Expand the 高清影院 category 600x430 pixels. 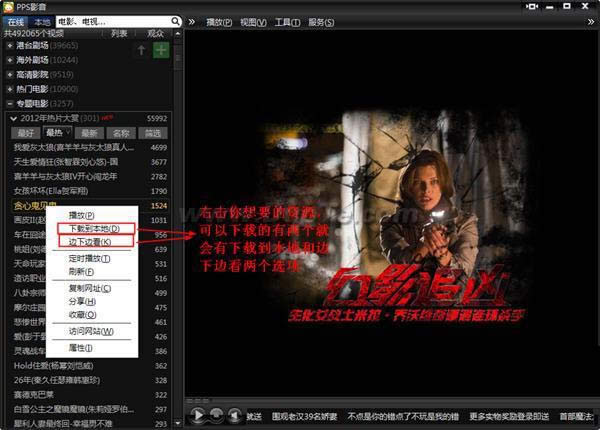(x=10, y=75)
